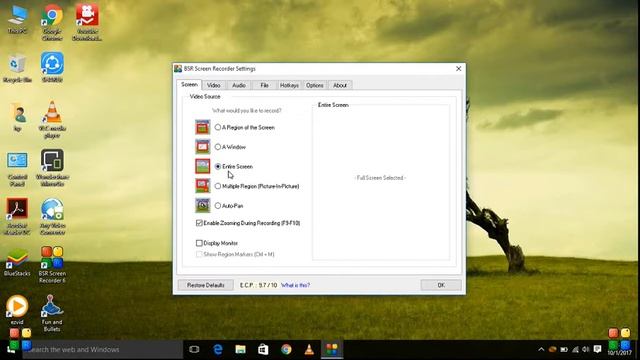Image resolution: width=640 pixels, height=360 pixels.
Task: Select the 'Entire Screen' radio button
Action: click(x=218, y=167)
